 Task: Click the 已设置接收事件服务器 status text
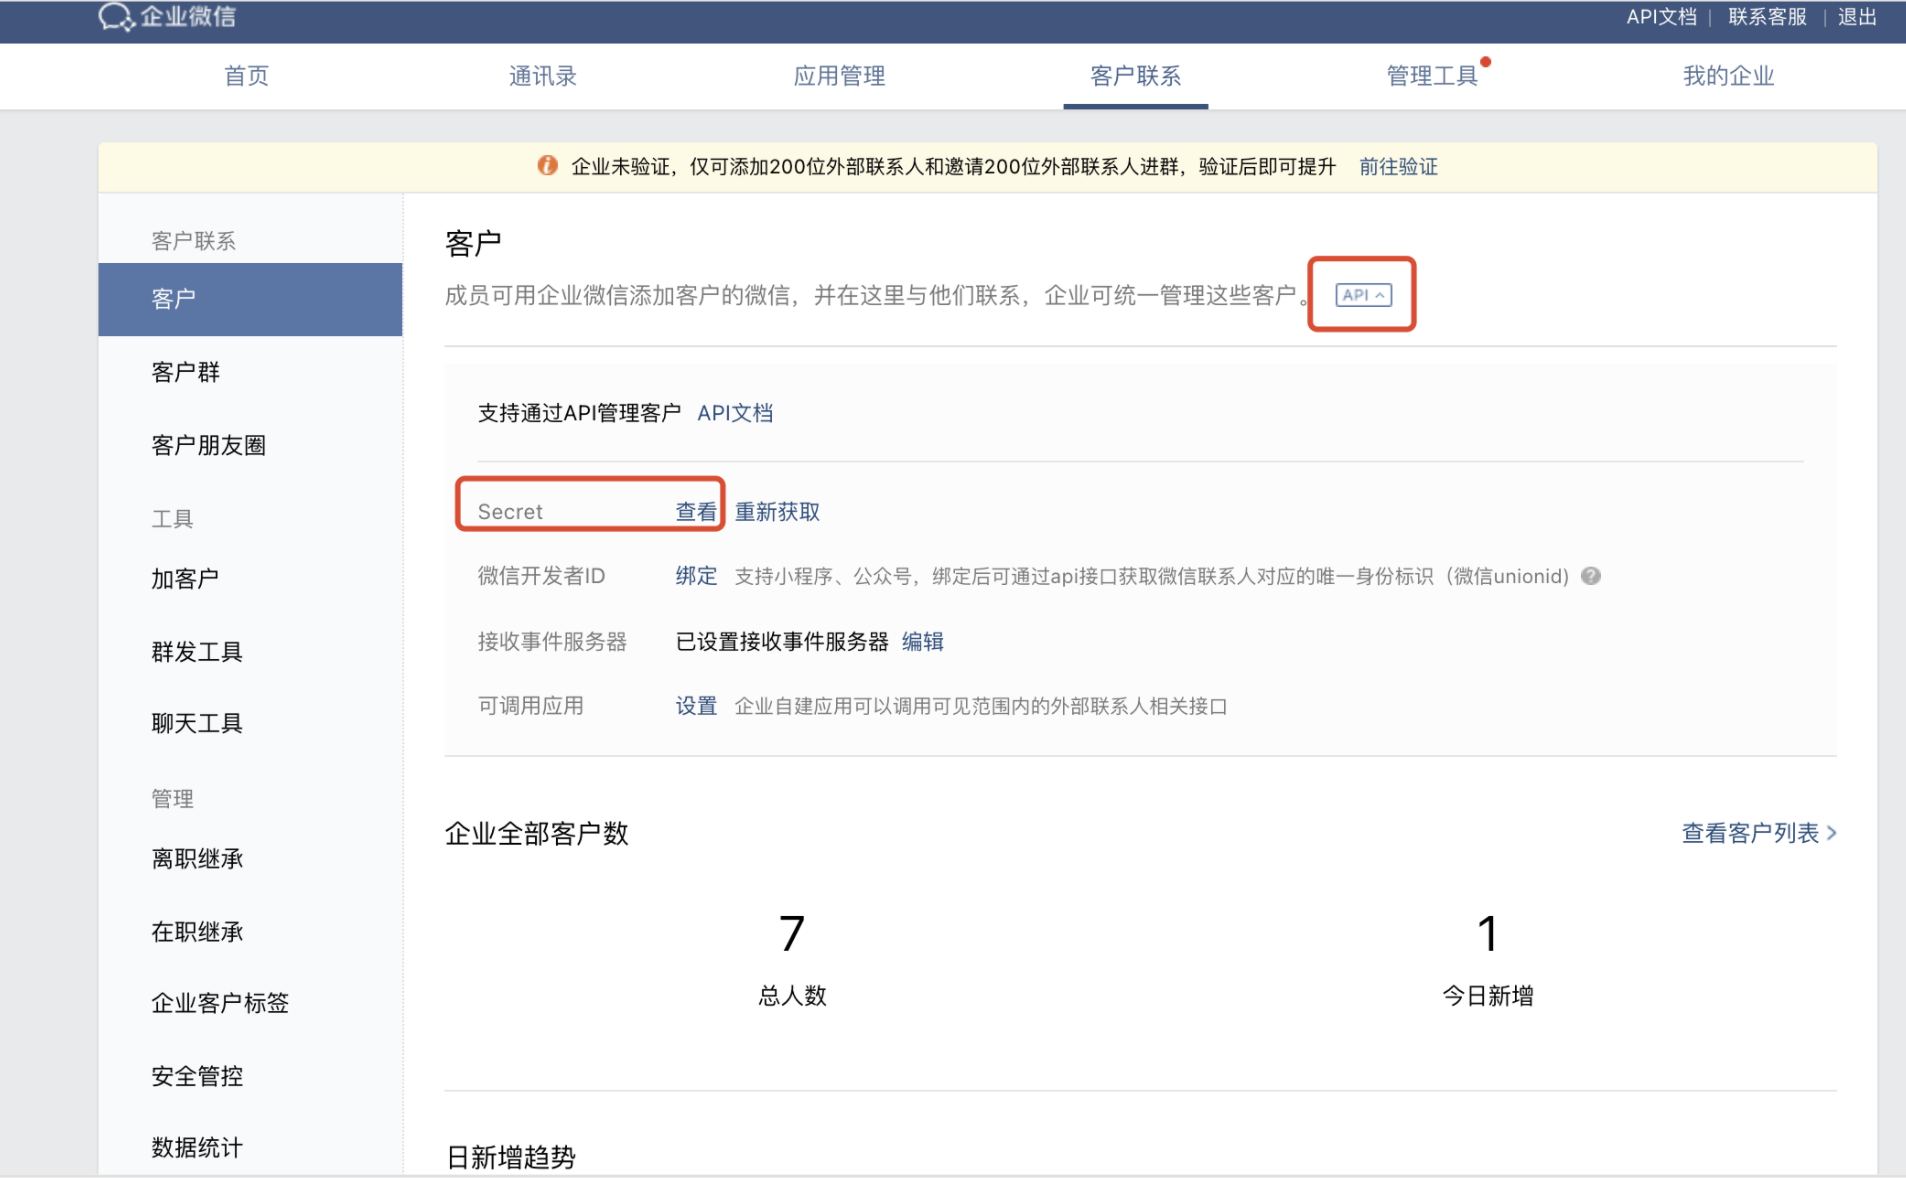tap(782, 642)
